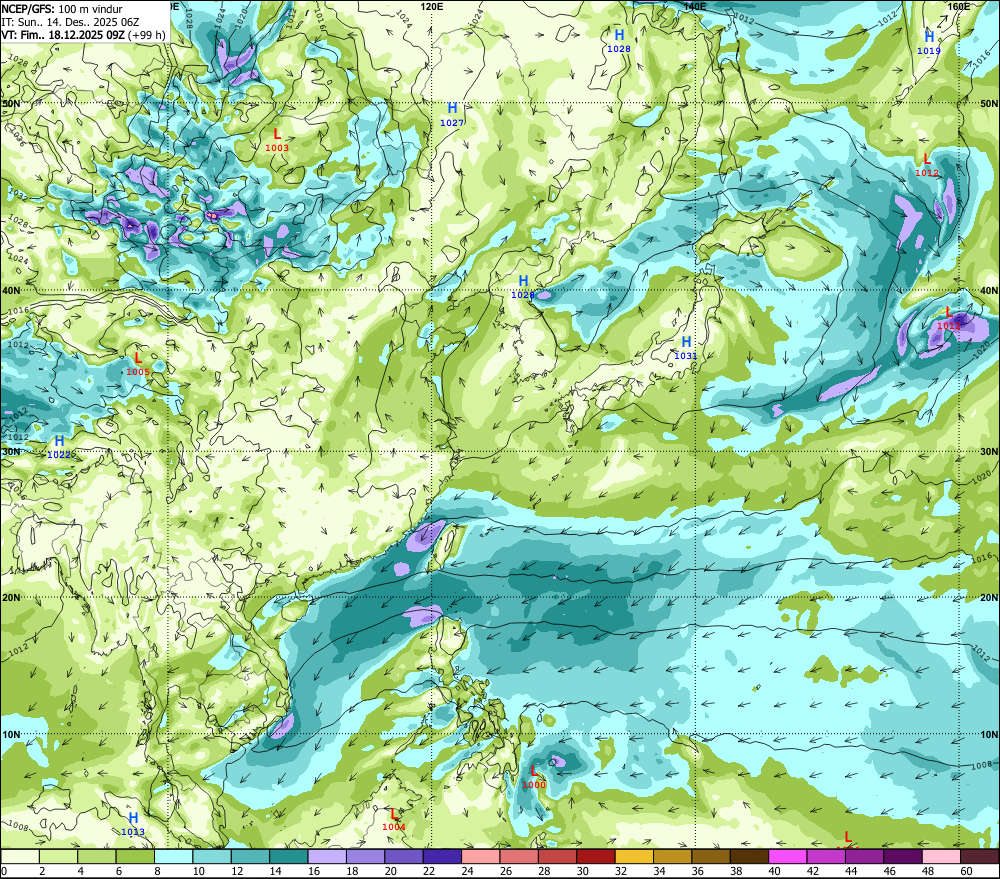Click the legend value '36'
Image resolution: width=1000 pixels, height=879 pixels.
(698, 871)
